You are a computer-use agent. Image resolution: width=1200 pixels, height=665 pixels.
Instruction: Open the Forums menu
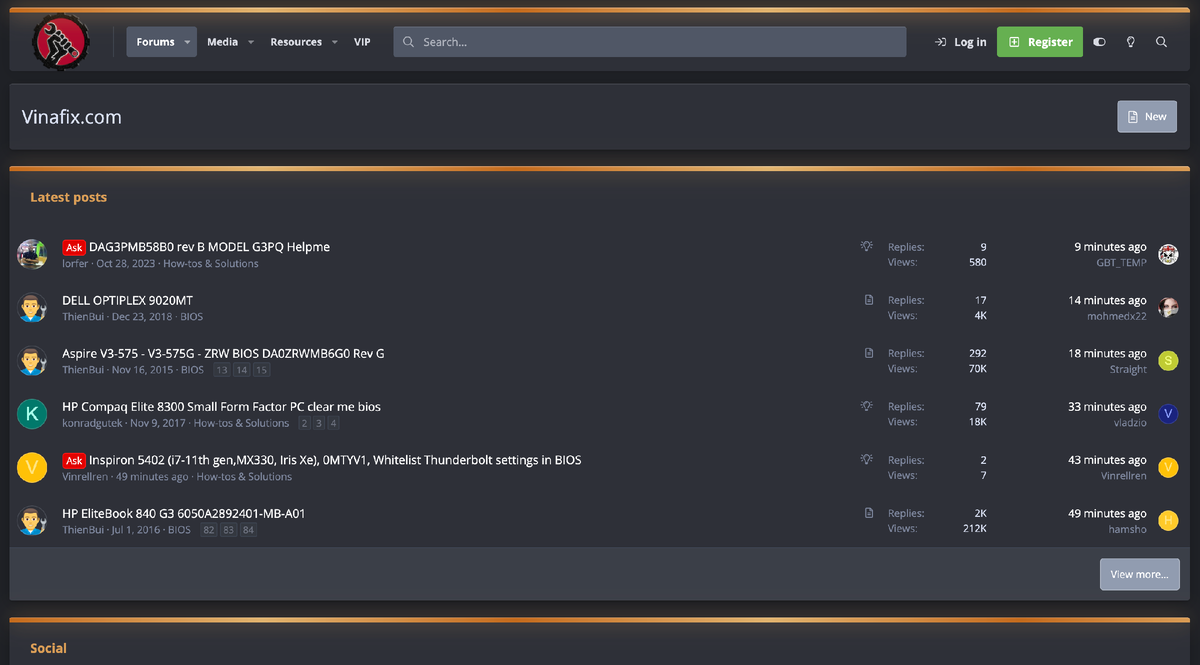[x=155, y=42]
